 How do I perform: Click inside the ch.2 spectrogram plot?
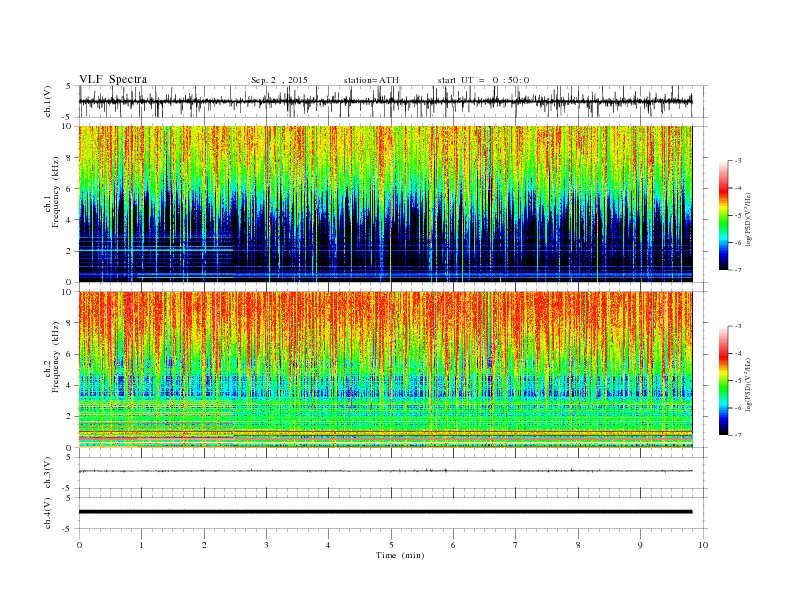coord(386,369)
